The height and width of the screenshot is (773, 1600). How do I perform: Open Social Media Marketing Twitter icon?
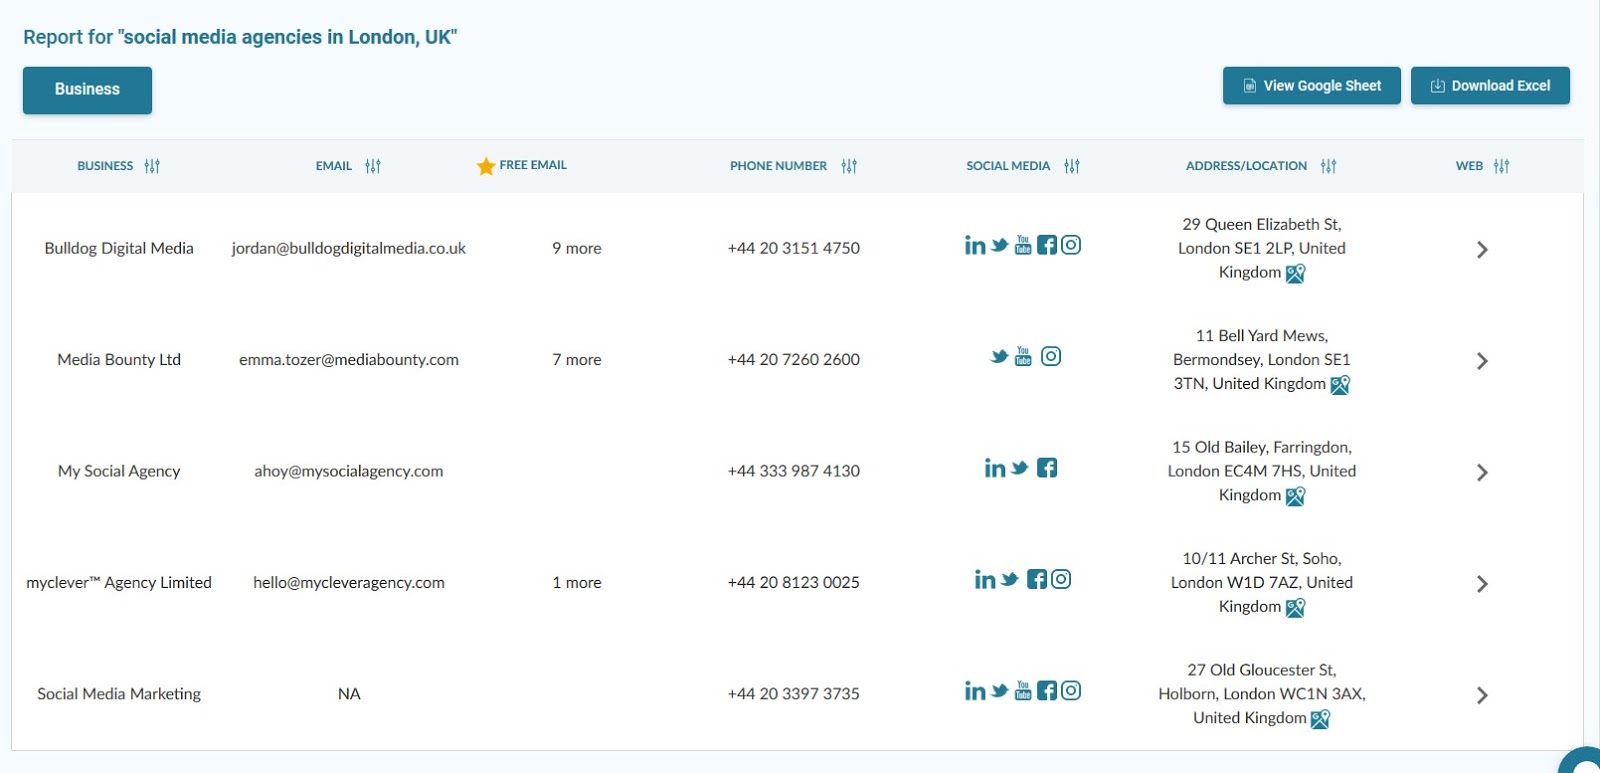[x=999, y=691]
